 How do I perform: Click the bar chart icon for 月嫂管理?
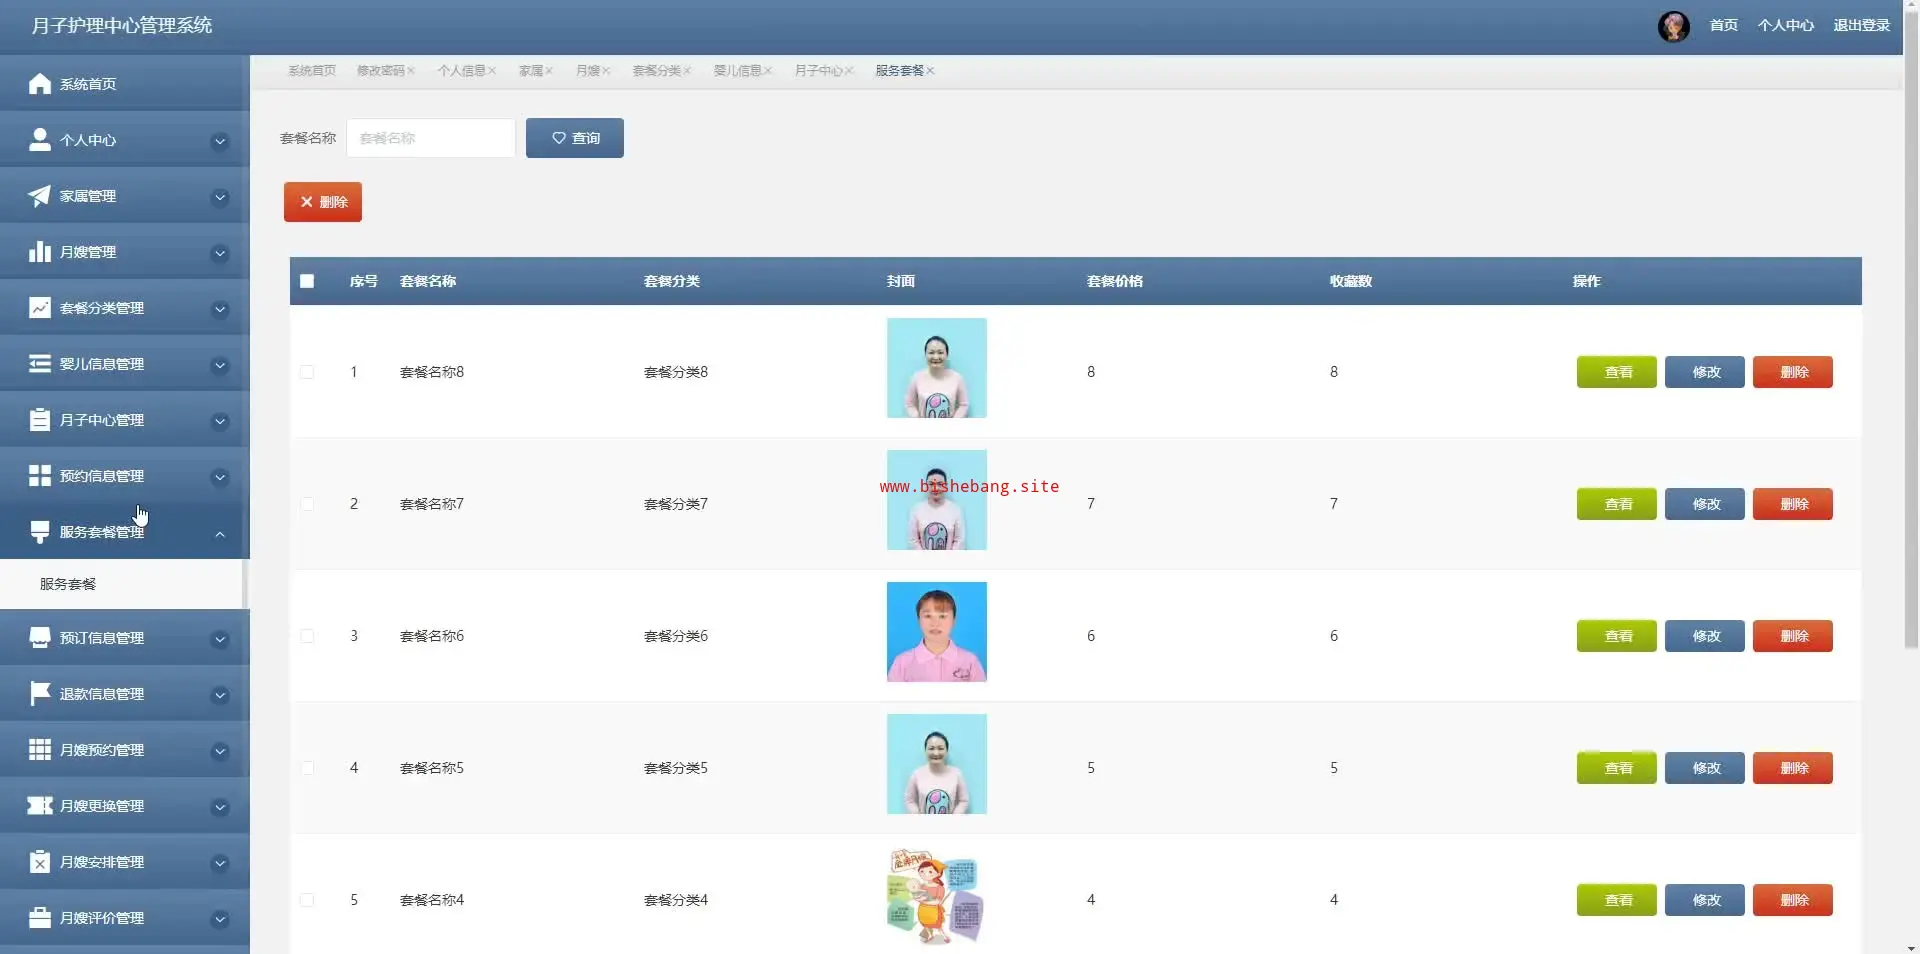tap(40, 252)
